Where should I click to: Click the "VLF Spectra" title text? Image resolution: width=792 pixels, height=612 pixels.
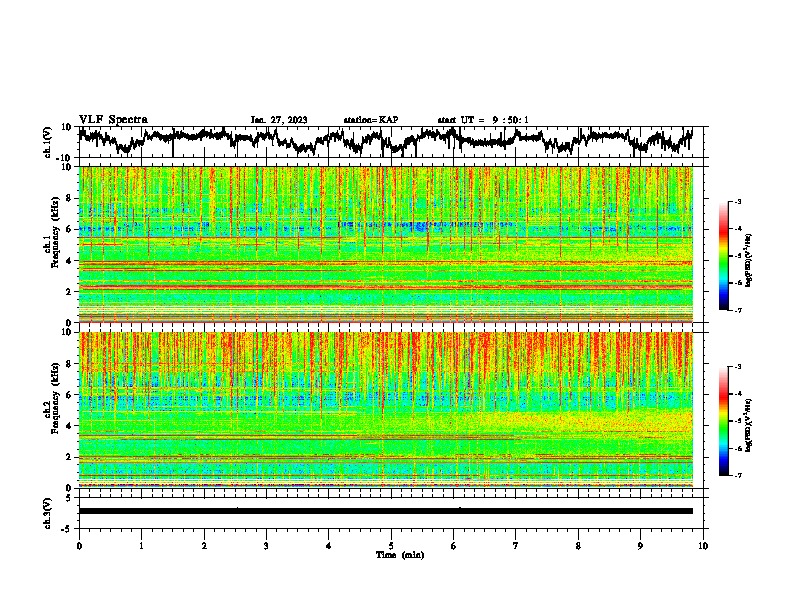point(113,119)
